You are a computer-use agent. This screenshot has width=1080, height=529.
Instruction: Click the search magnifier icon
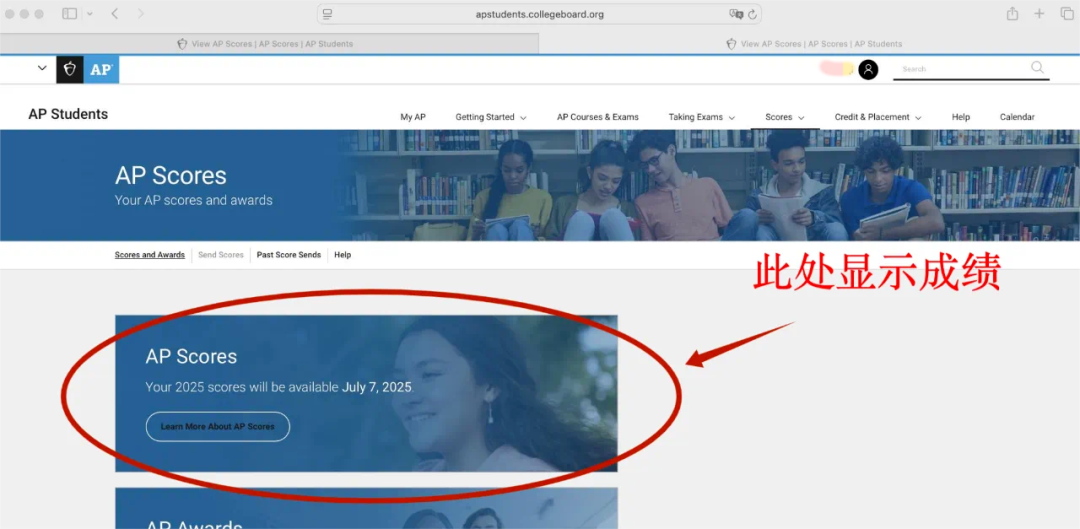click(1037, 68)
